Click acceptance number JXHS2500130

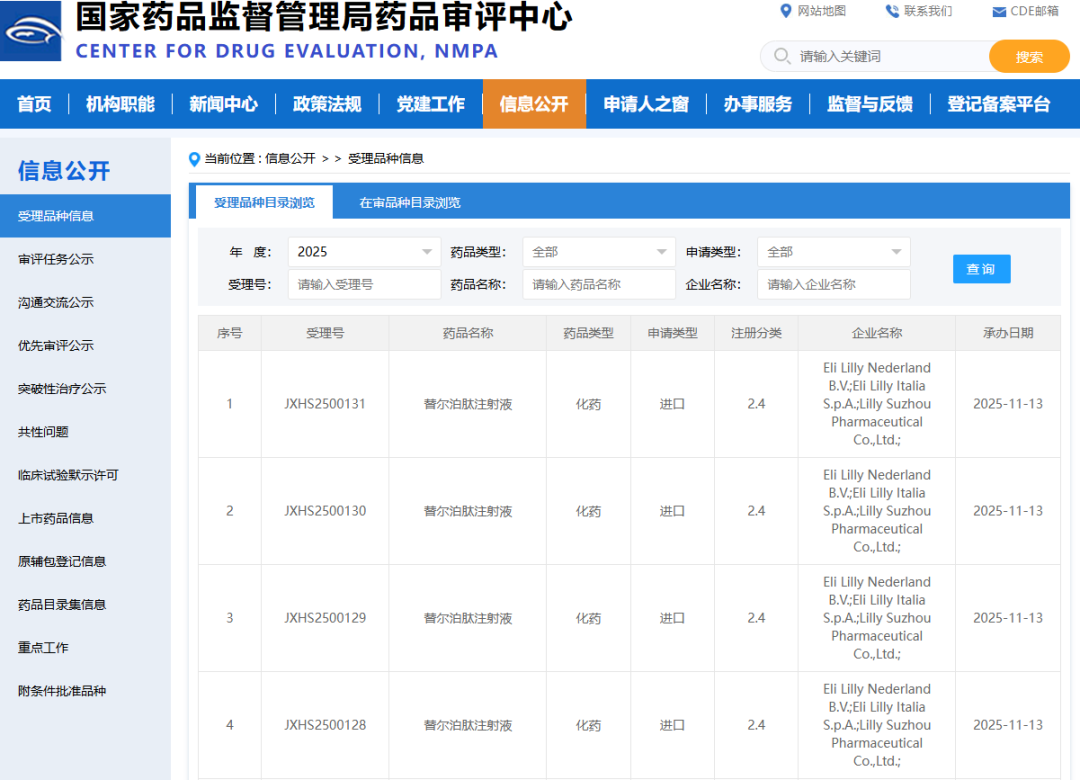pos(325,511)
